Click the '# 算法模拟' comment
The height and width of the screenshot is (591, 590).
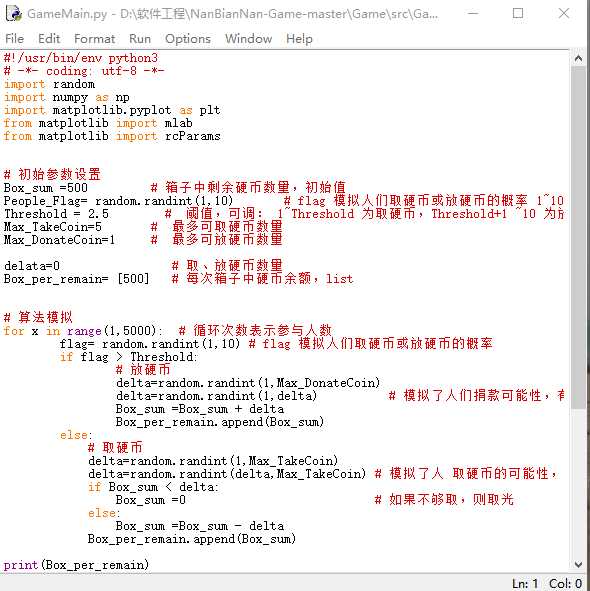pos(38,317)
